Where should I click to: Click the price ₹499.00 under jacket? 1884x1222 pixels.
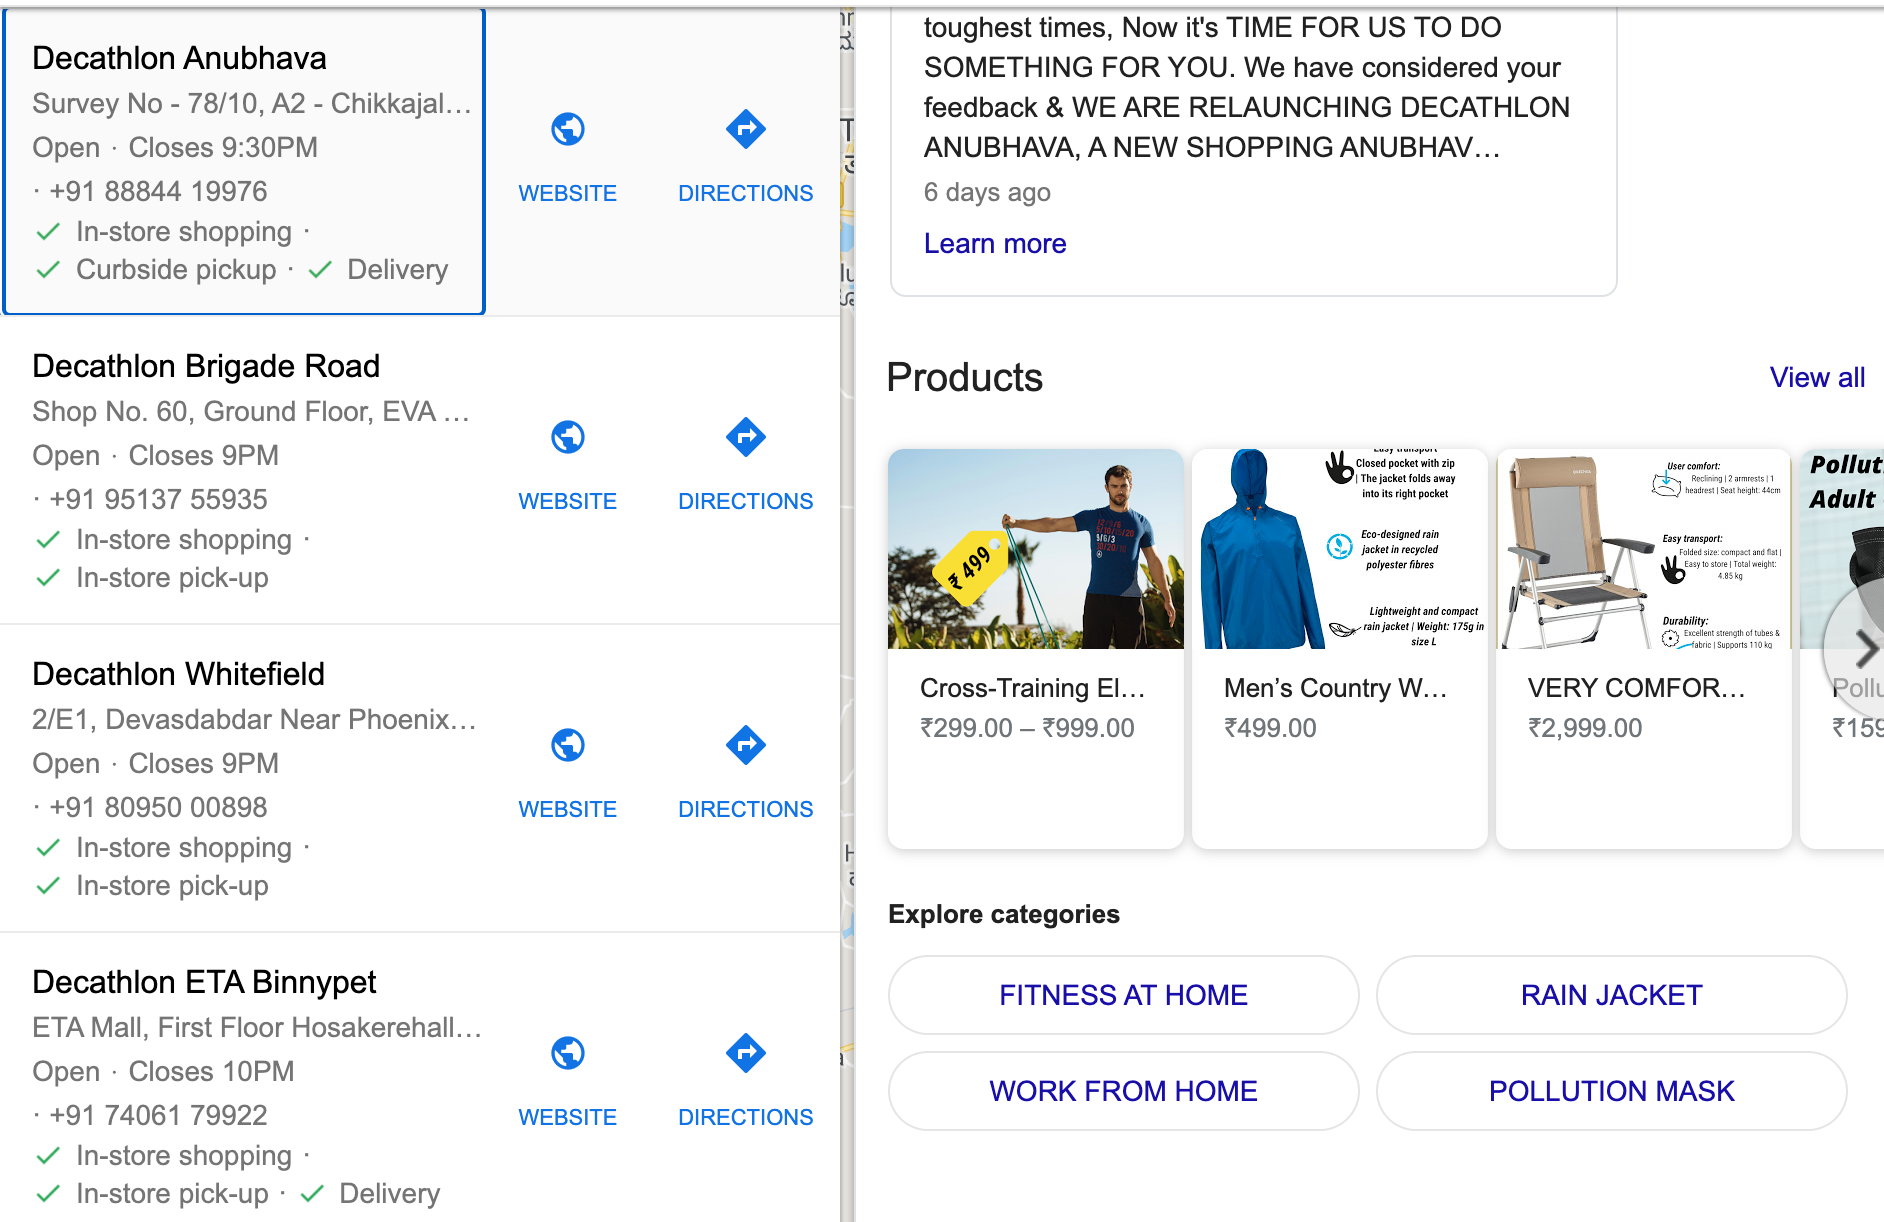click(x=1270, y=728)
